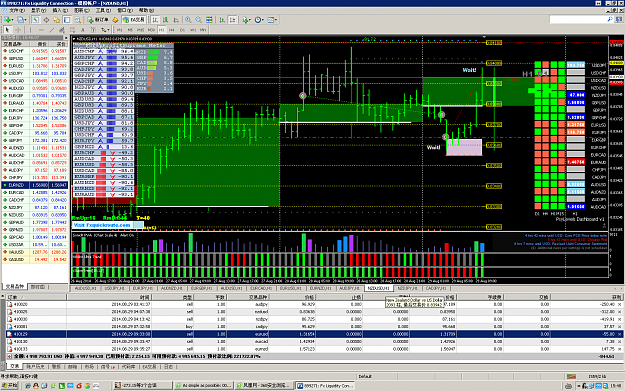
Task: Open the Market Watch window icon
Action: pyautogui.click(x=35, y=20)
